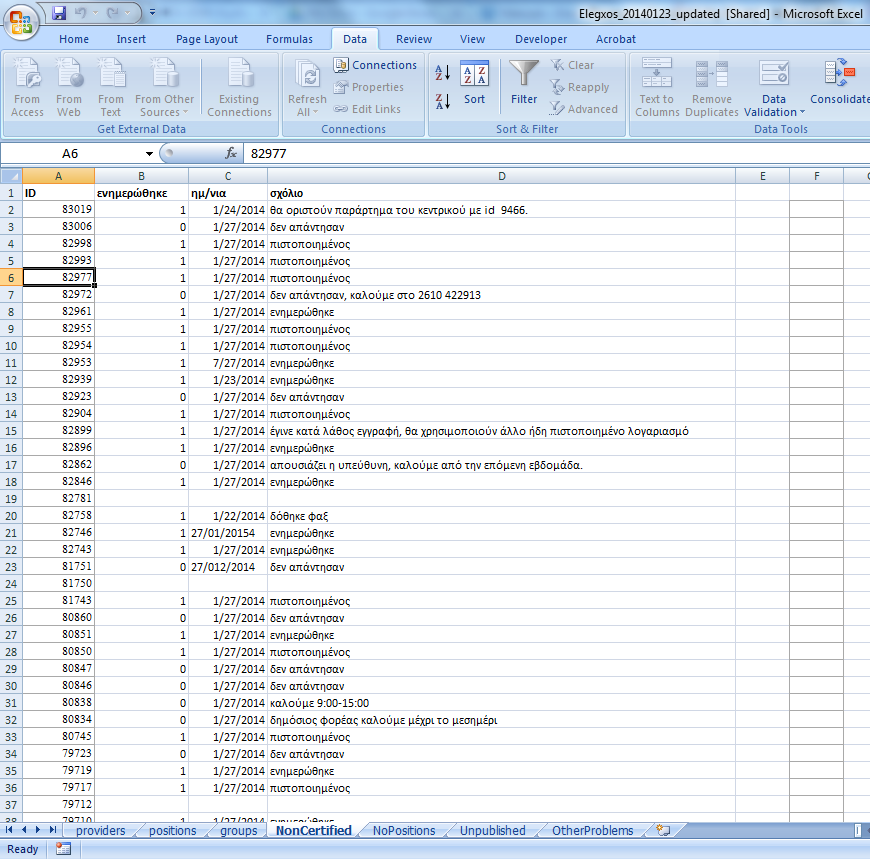This screenshot has height=859, width=870.
Task: Click Refresh All icon
Action: point(307,75)
